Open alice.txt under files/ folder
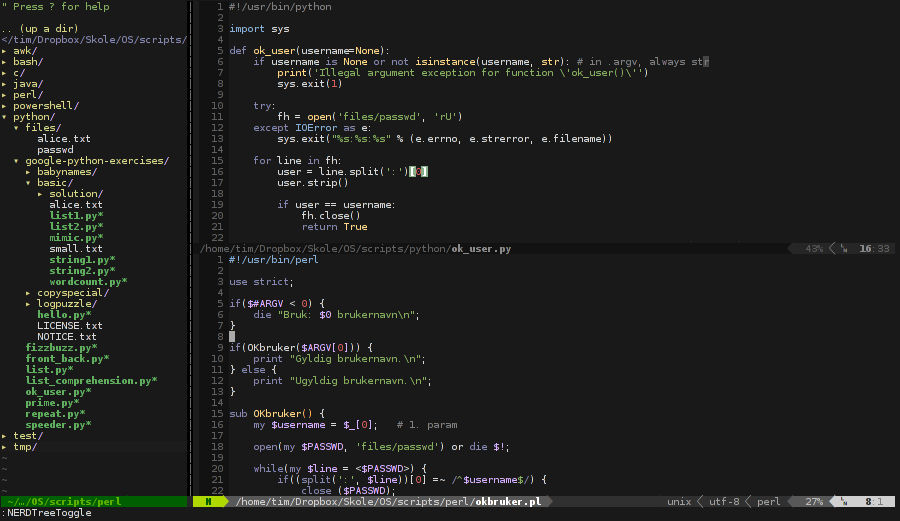This screenshot has width=900, height=521. click(64, 139)
